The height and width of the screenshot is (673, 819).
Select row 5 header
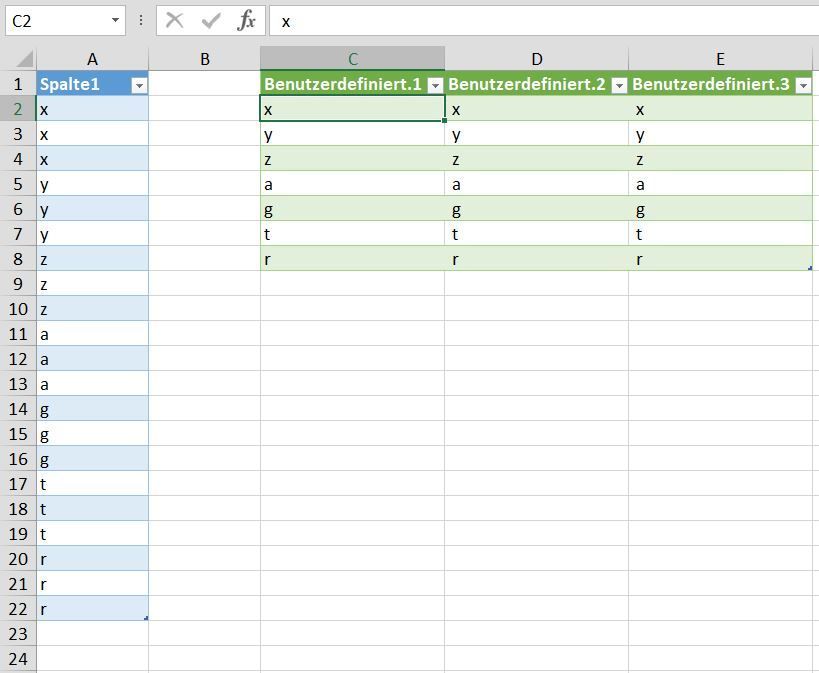coord(18,184)
